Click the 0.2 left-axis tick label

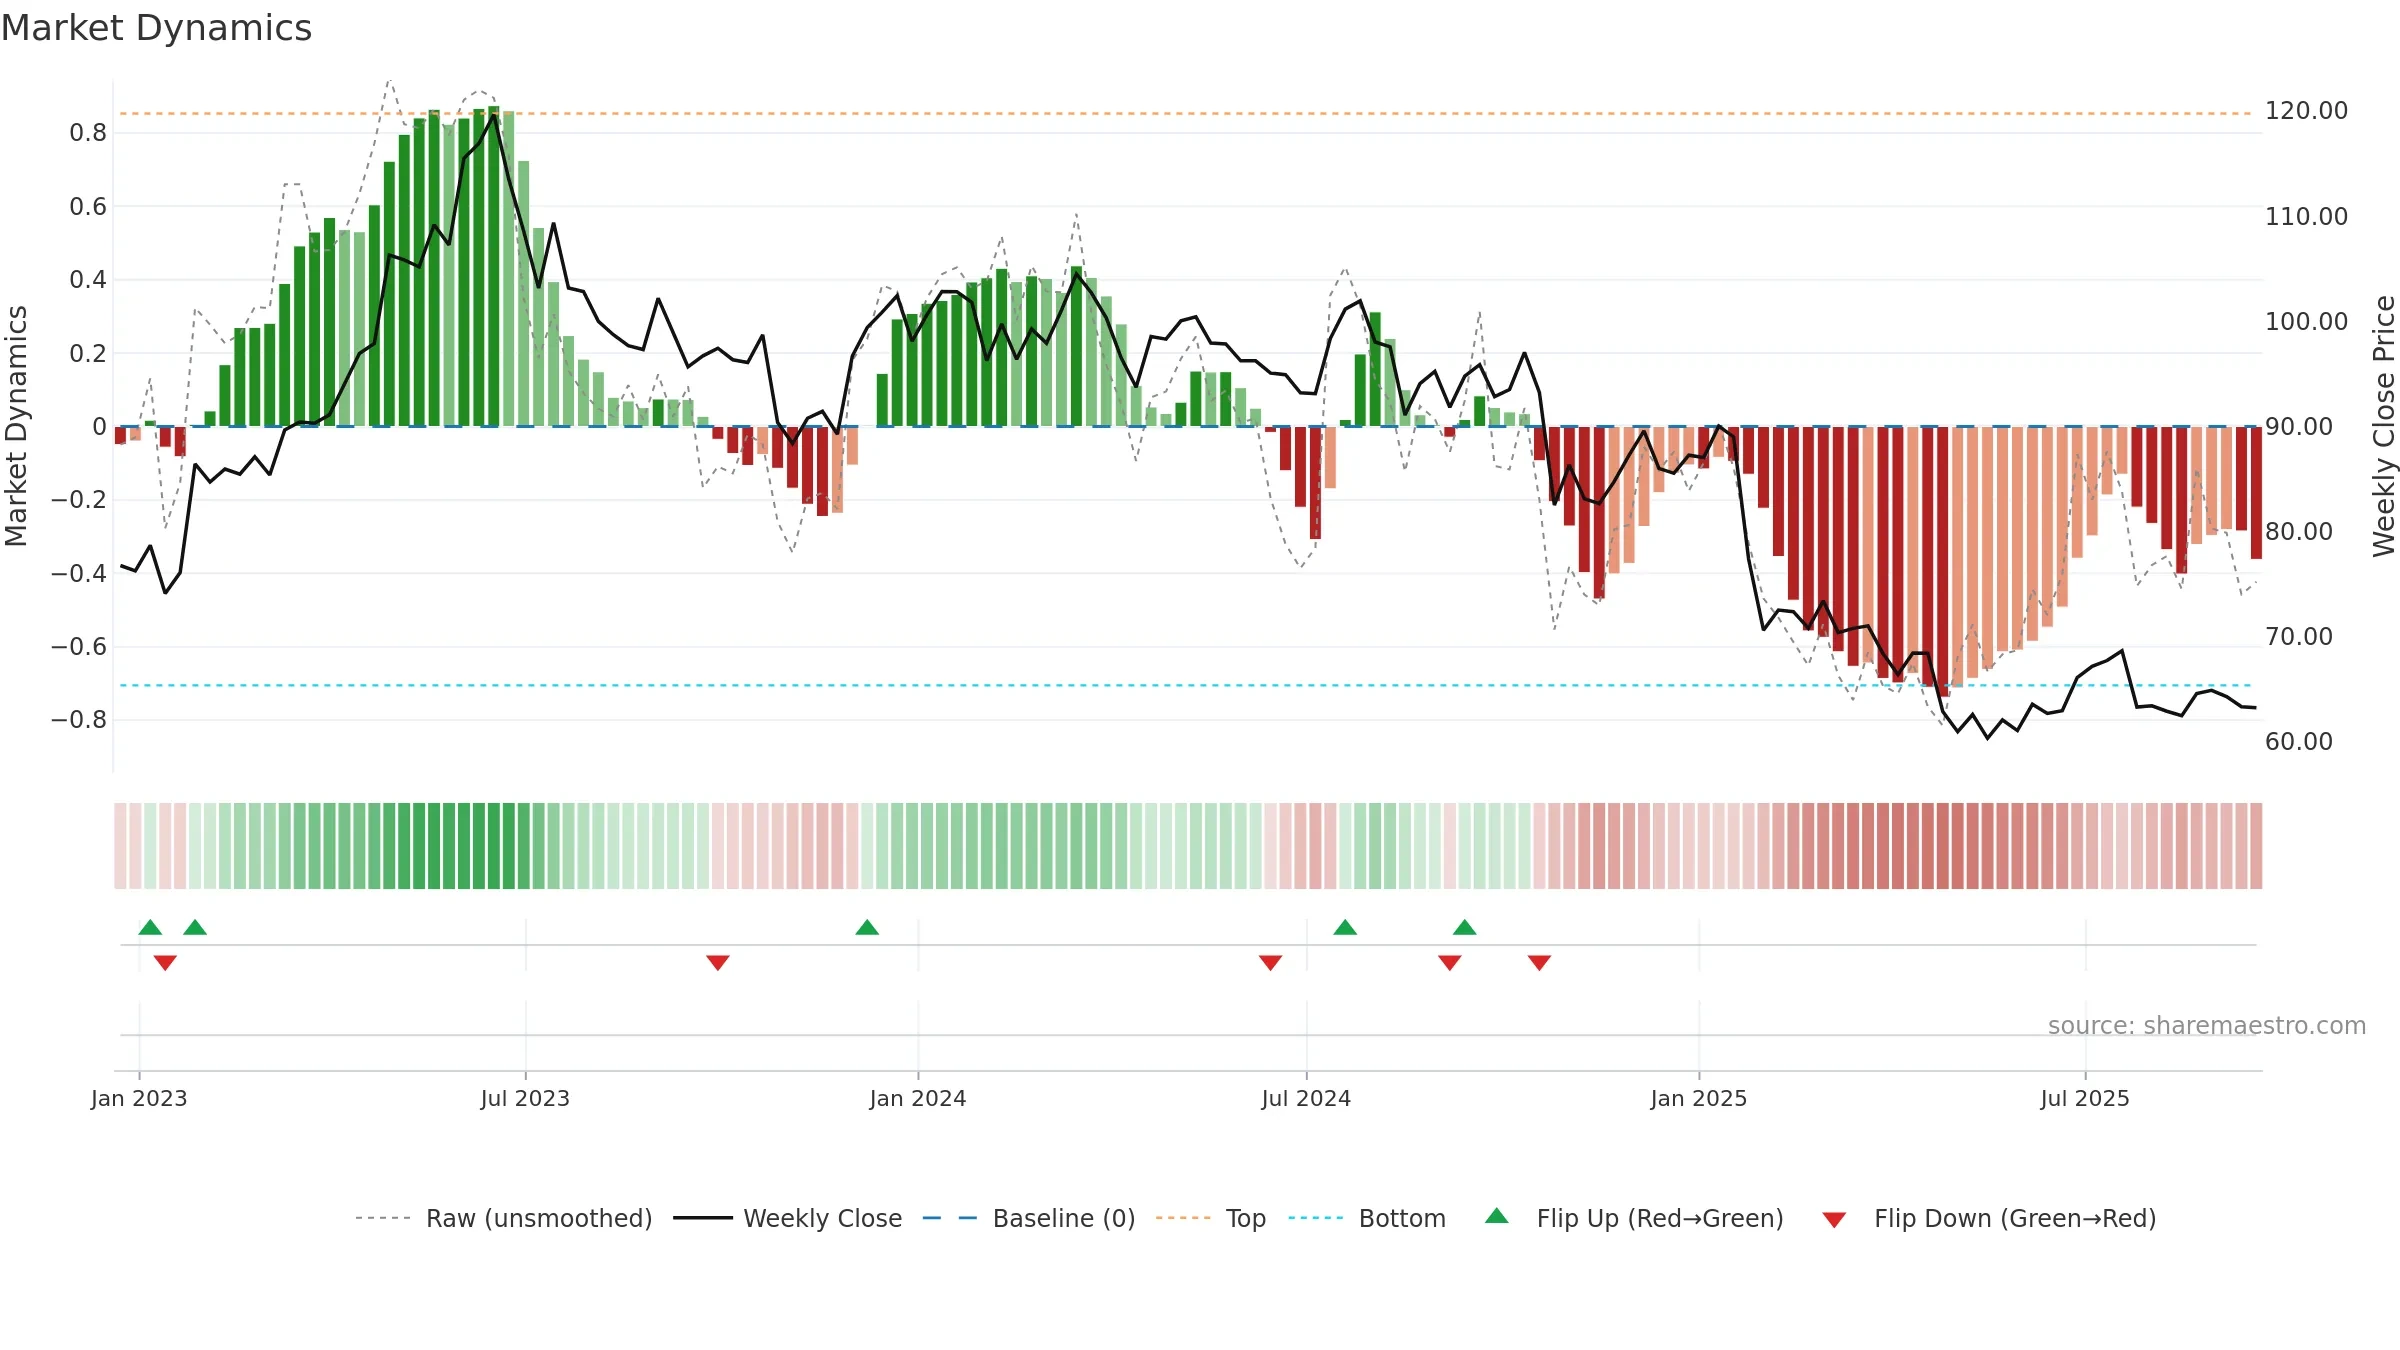(88, 353)
